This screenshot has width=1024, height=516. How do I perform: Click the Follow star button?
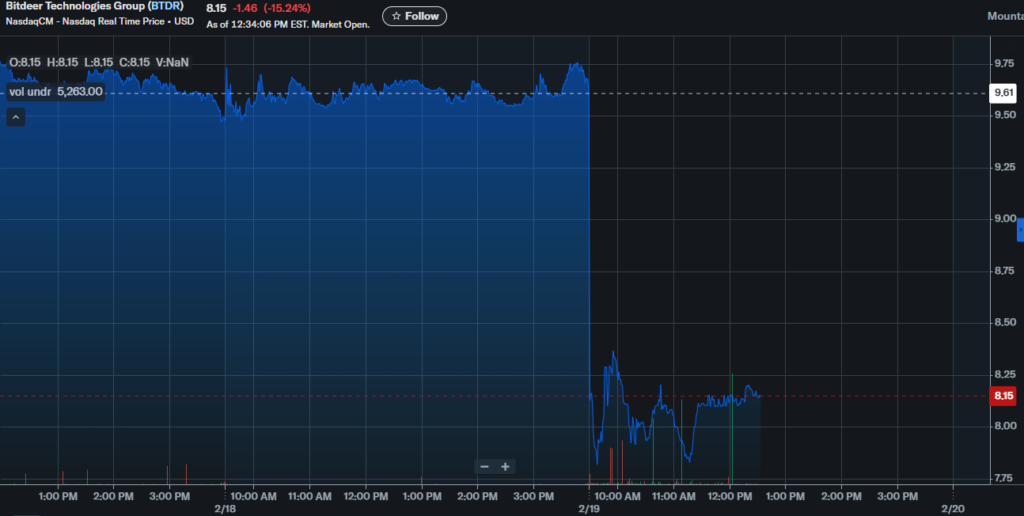click(414, 16)
